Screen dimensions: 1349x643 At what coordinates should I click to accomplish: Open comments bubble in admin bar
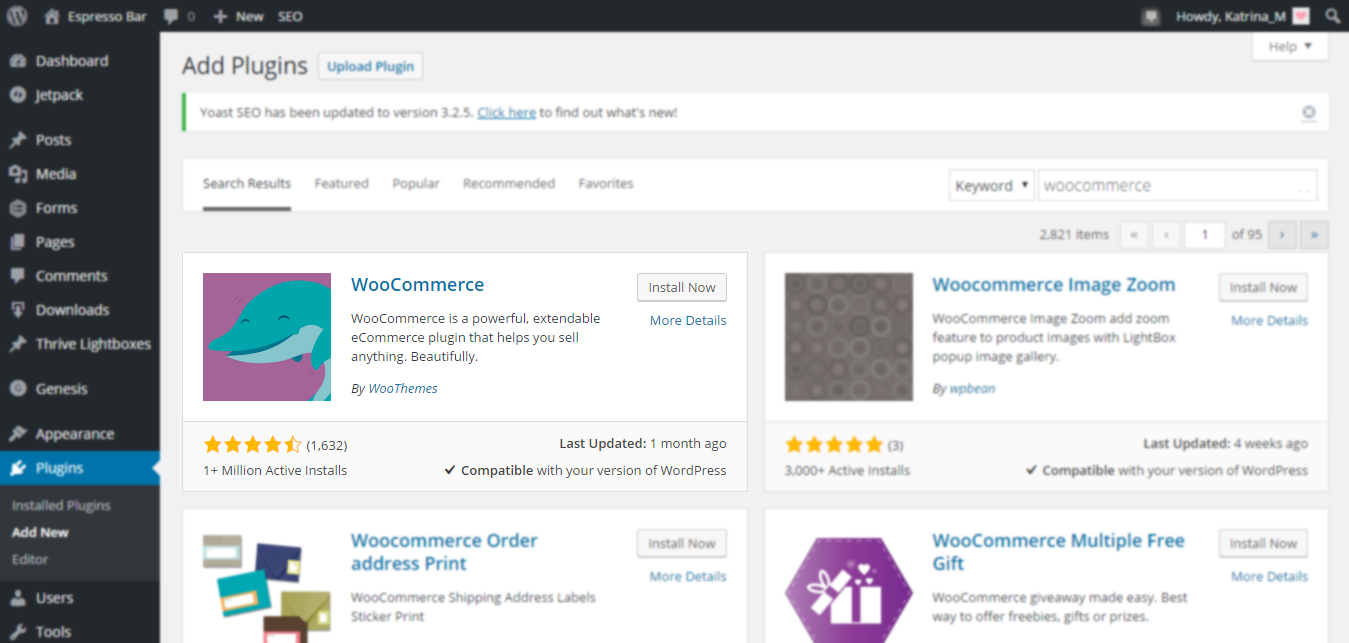point(179,17)
